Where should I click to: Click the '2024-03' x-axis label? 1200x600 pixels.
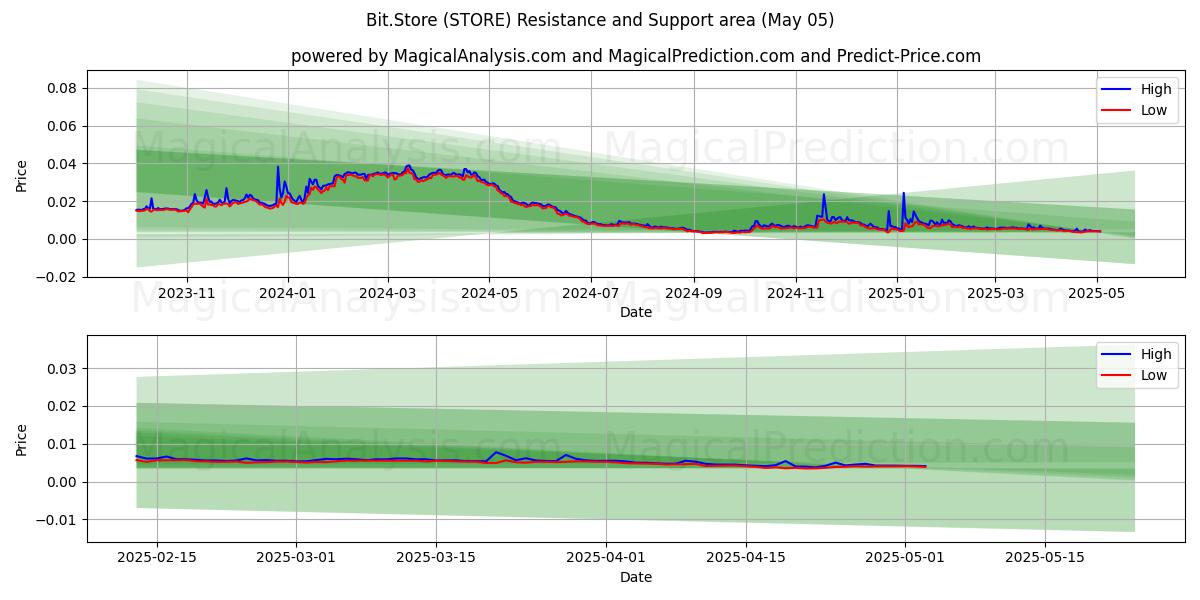pos(388,293)
